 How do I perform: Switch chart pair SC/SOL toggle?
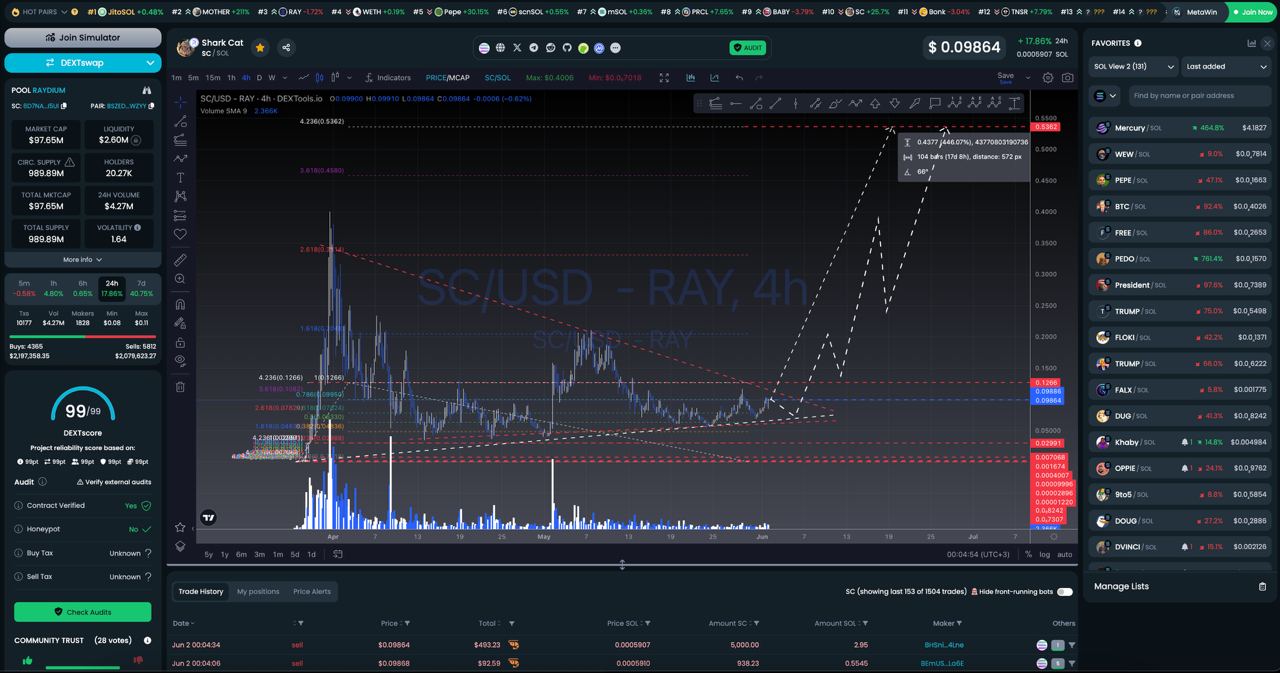click(497, 77)
